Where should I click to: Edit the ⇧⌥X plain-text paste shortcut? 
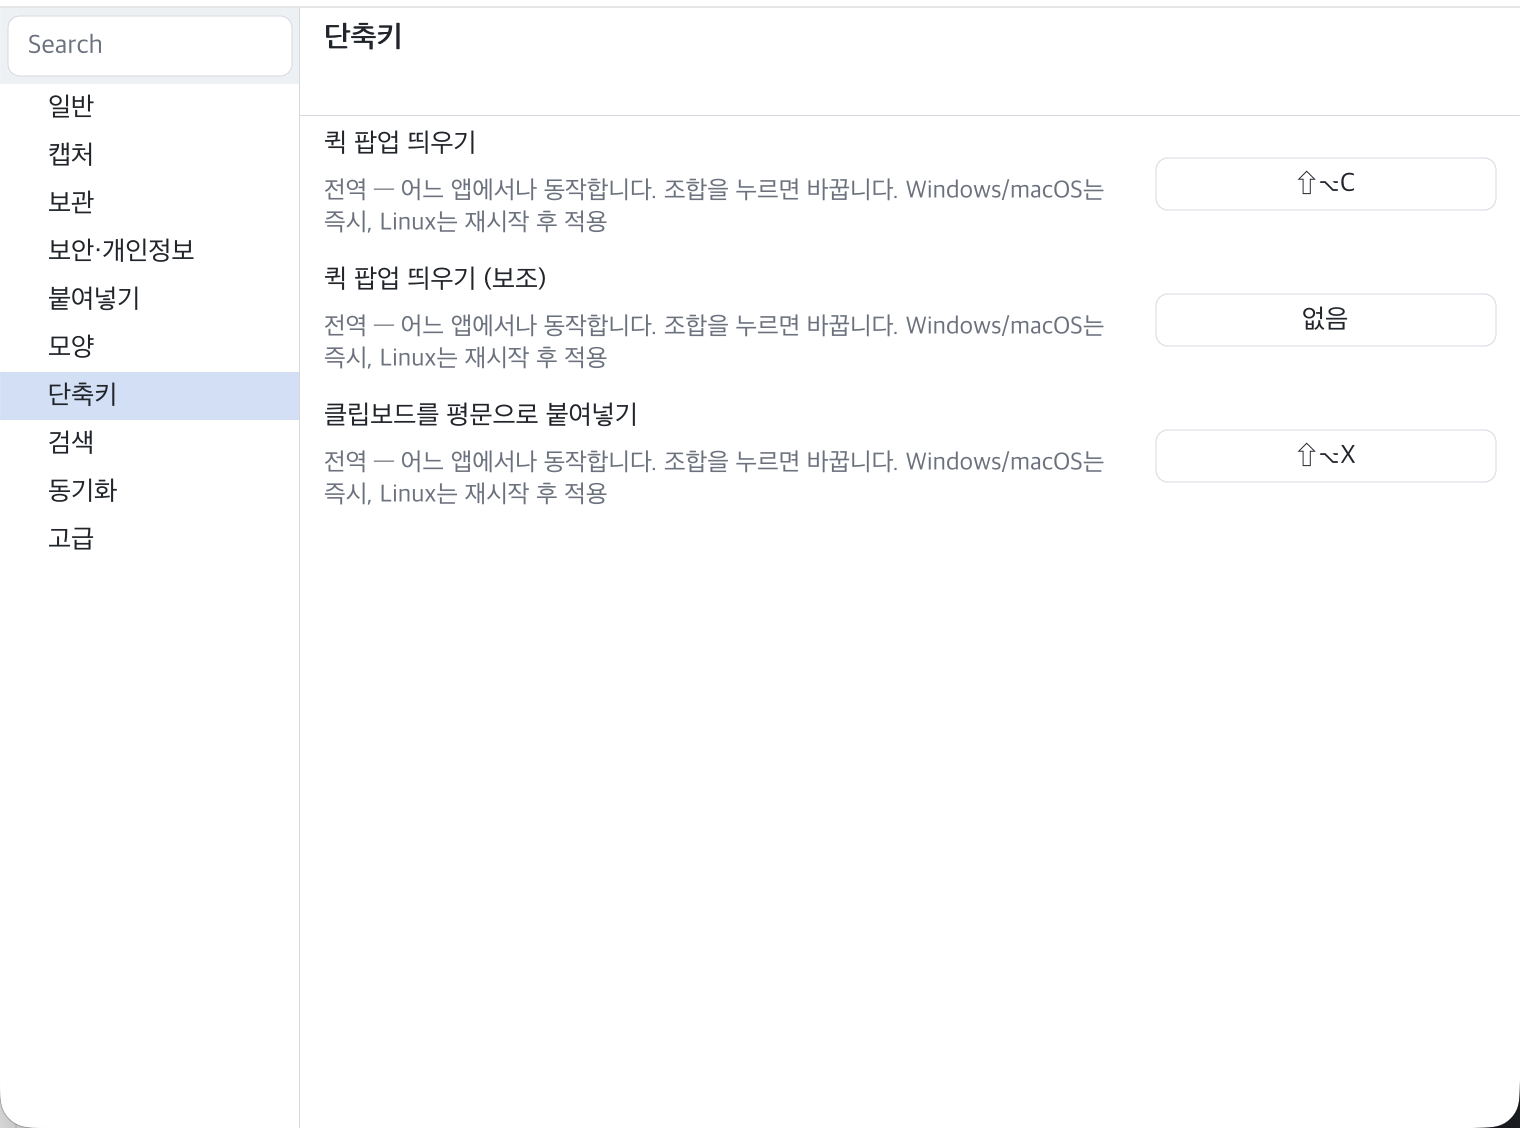coord(1325,456)
